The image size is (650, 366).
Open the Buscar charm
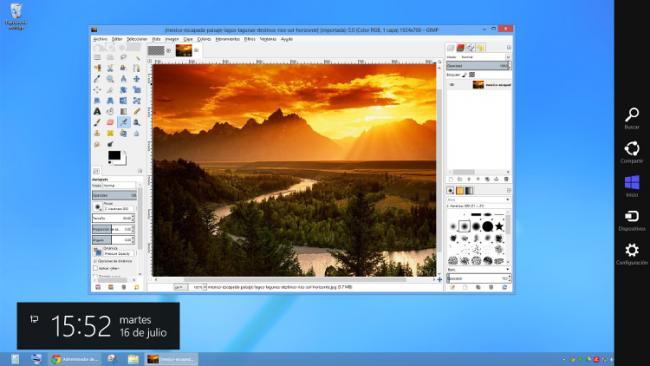point(632,119)
